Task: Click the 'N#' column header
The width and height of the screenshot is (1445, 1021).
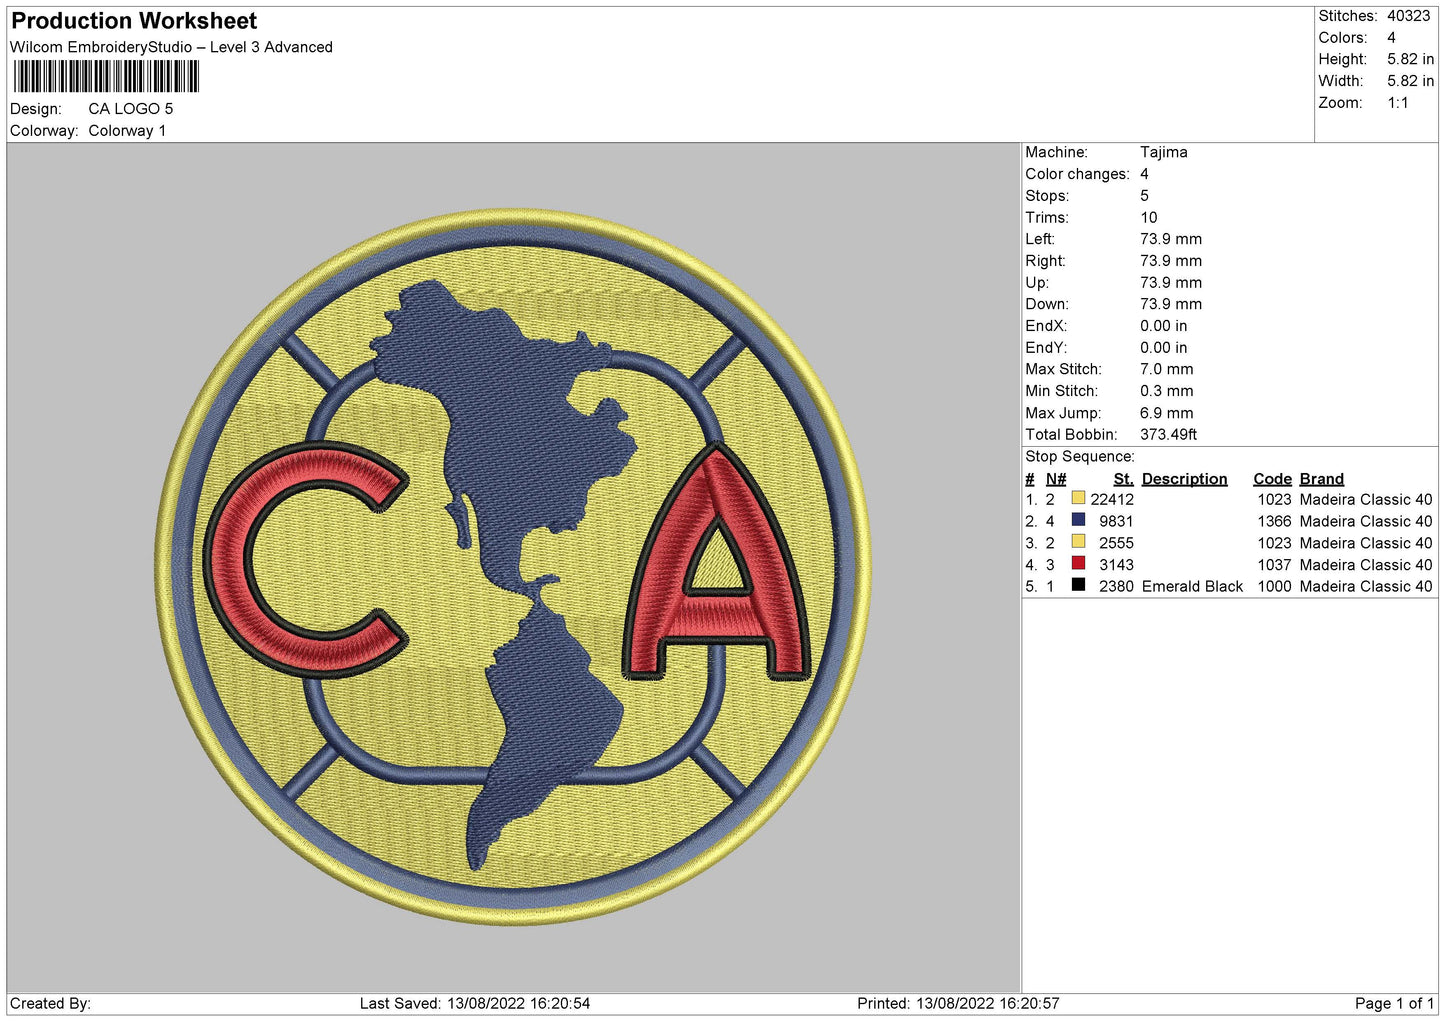Action: (x=1056, y=479)
